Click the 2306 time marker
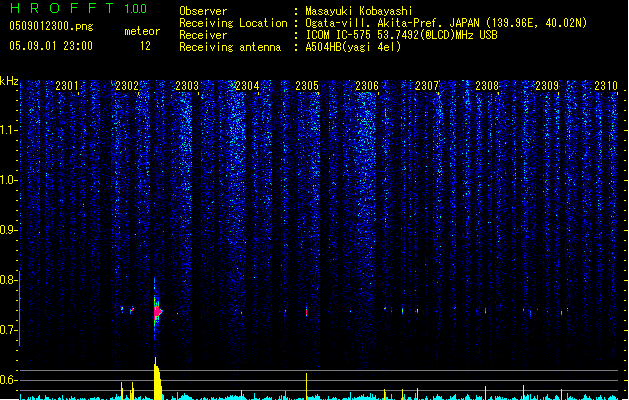The height and width of the screenshot is (400, 629). coord(367,85)
